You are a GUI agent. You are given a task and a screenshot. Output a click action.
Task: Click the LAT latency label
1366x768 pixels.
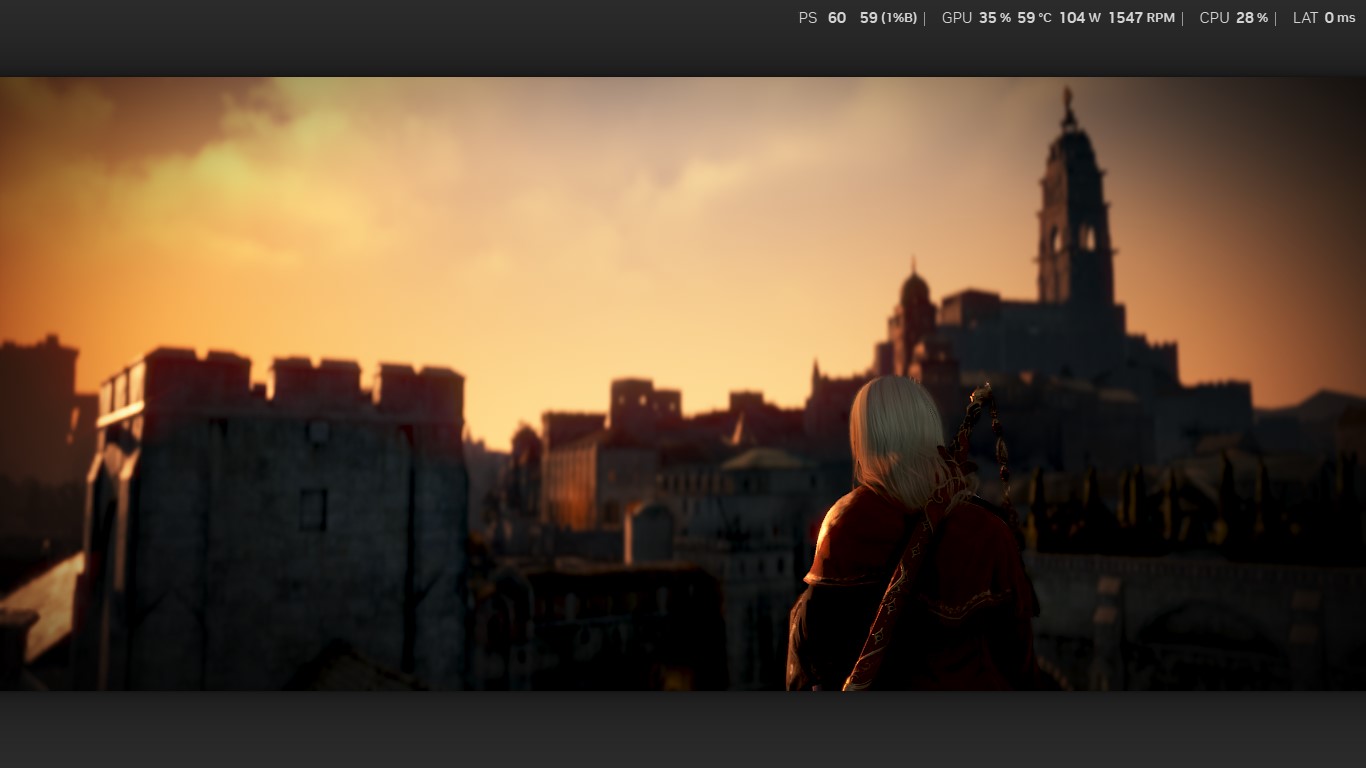(x=1305, y=18)
